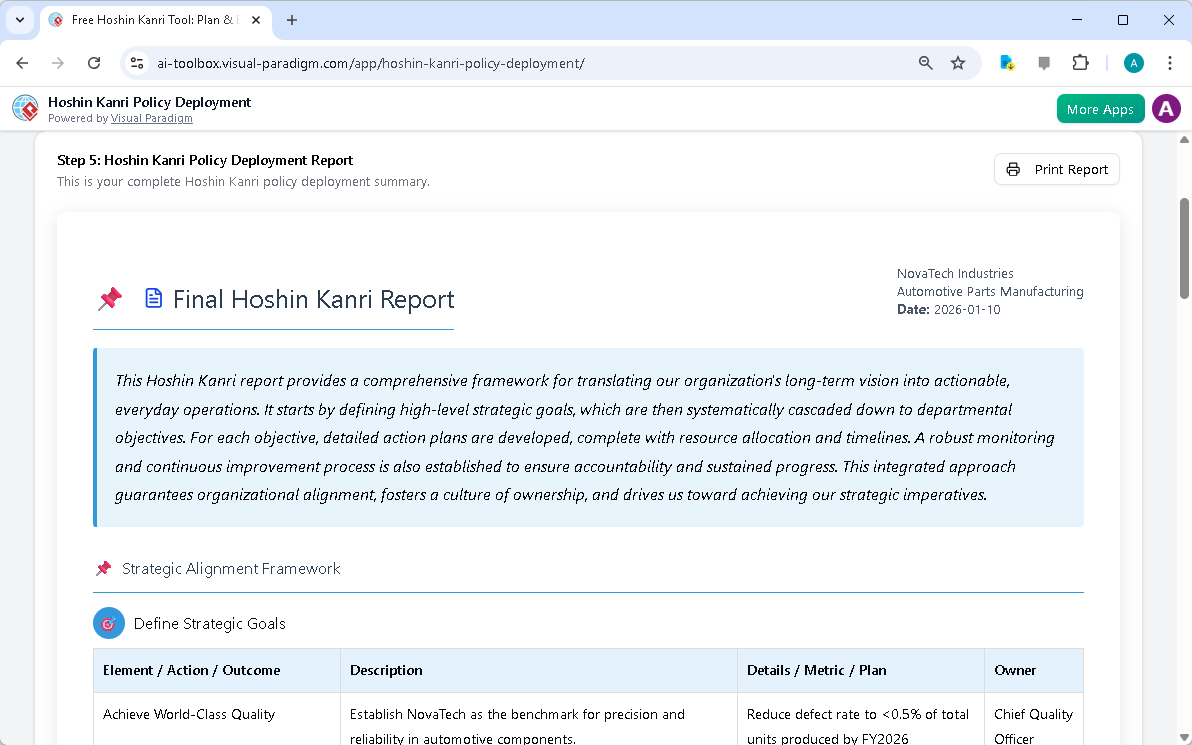The image size is (1192, 745).
Task: Click the More Apps button
Action: (x=1100, y=108)
